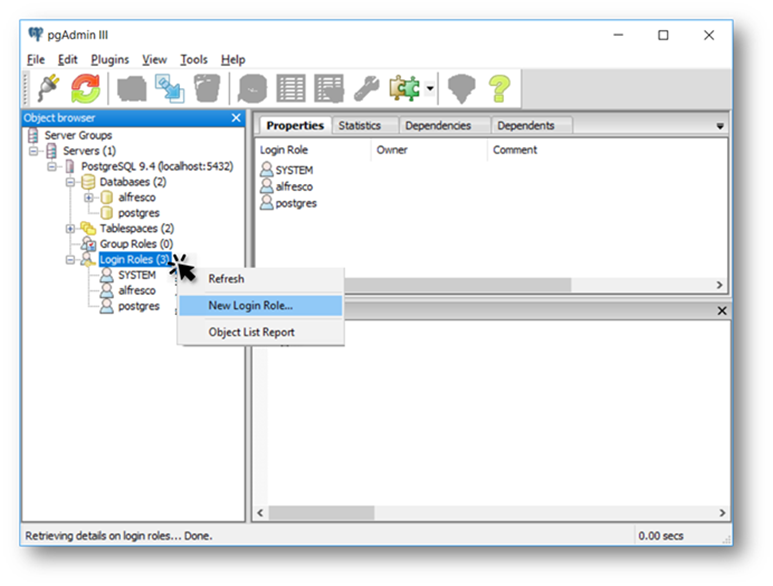Select Group Roles (0) in tree
The image size is (773, 586).
point(136,244)
